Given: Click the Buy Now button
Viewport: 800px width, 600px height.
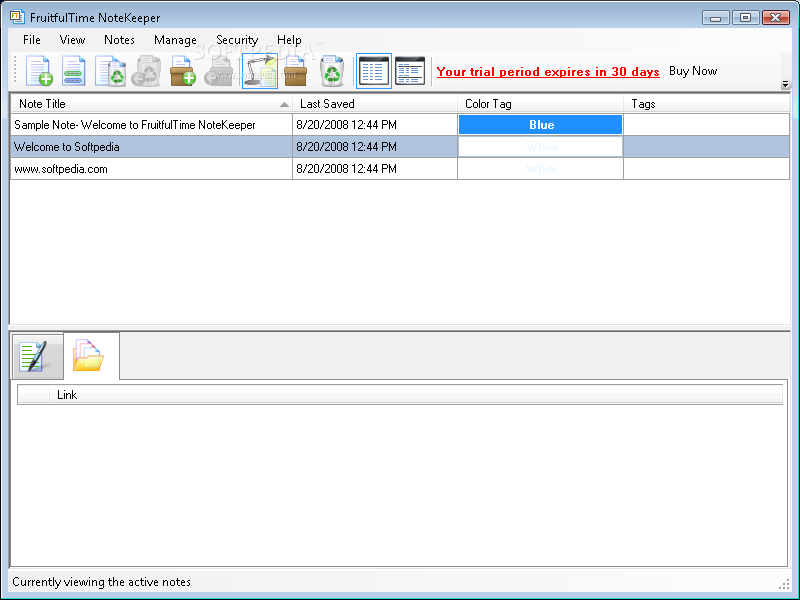Looking at the screenshot, I should 693,71.
